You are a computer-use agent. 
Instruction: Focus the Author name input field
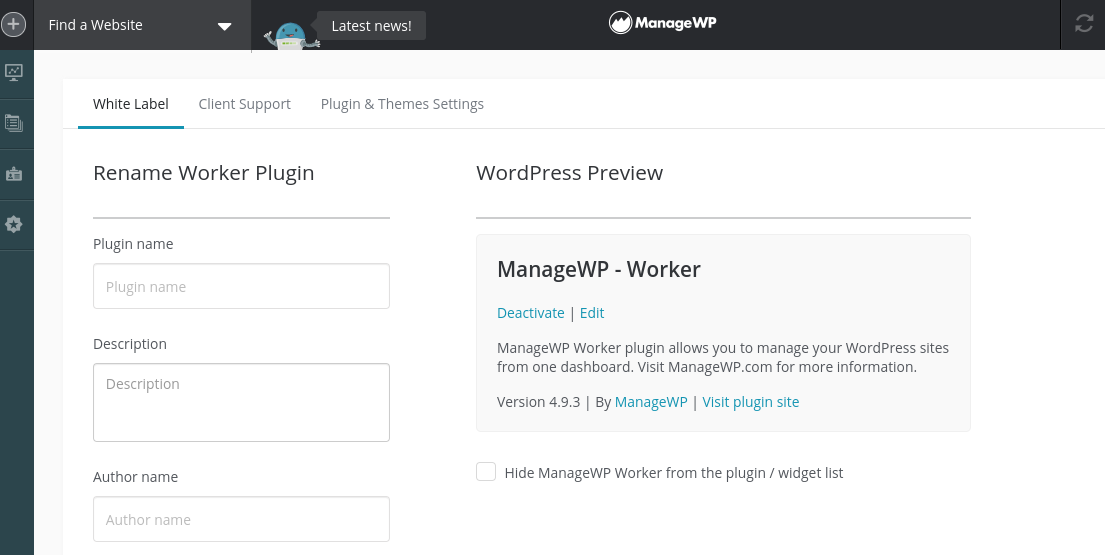click(x=241, y=519)
